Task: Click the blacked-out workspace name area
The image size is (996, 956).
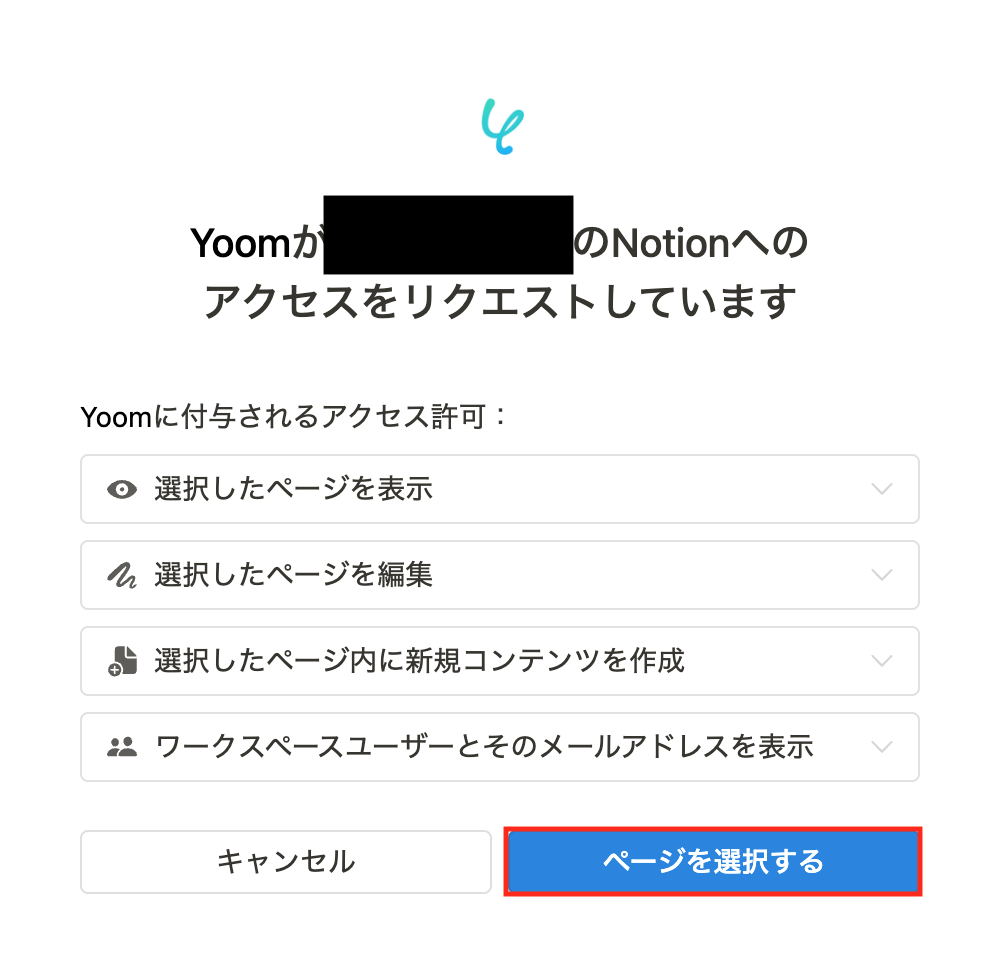Action: tap(448, 228)
